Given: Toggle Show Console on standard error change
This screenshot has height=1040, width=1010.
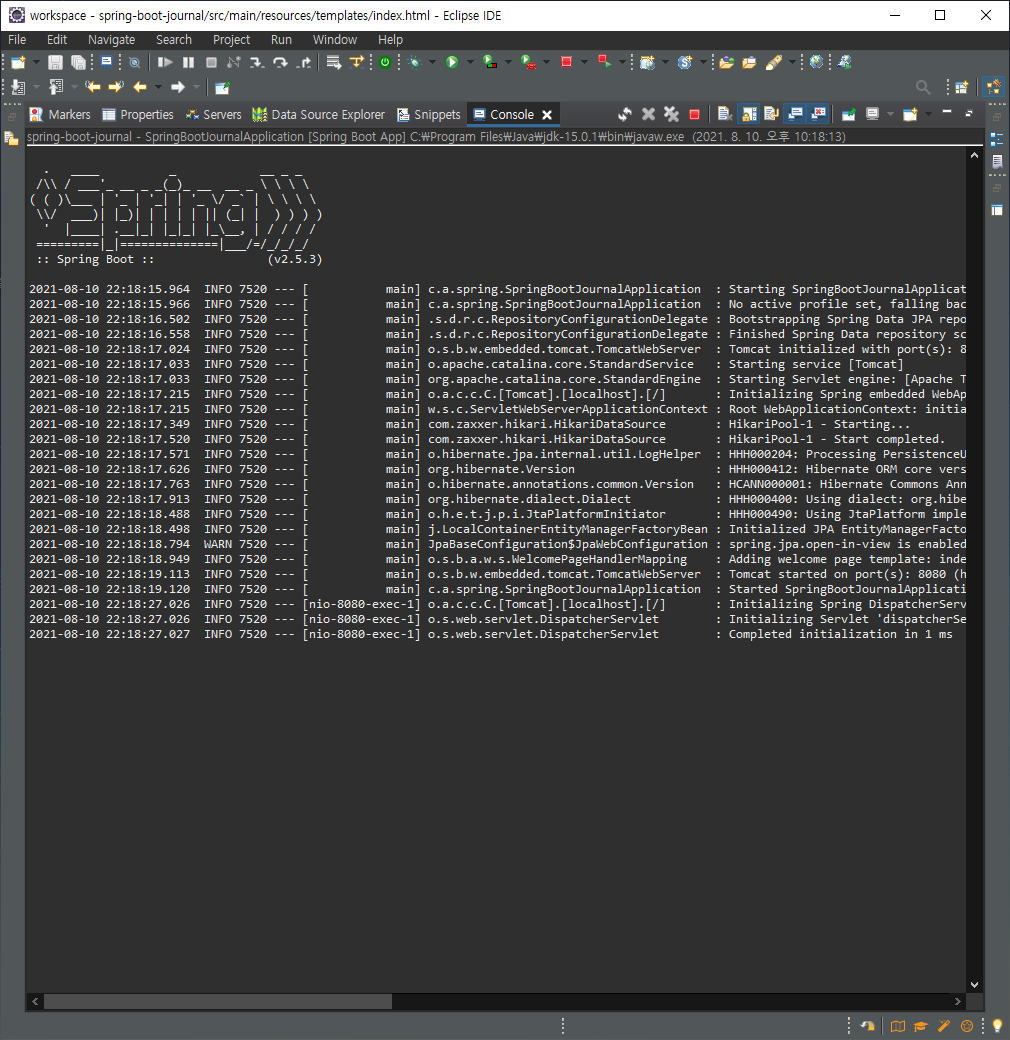Looking at the screenshot, I should [818, 114].
